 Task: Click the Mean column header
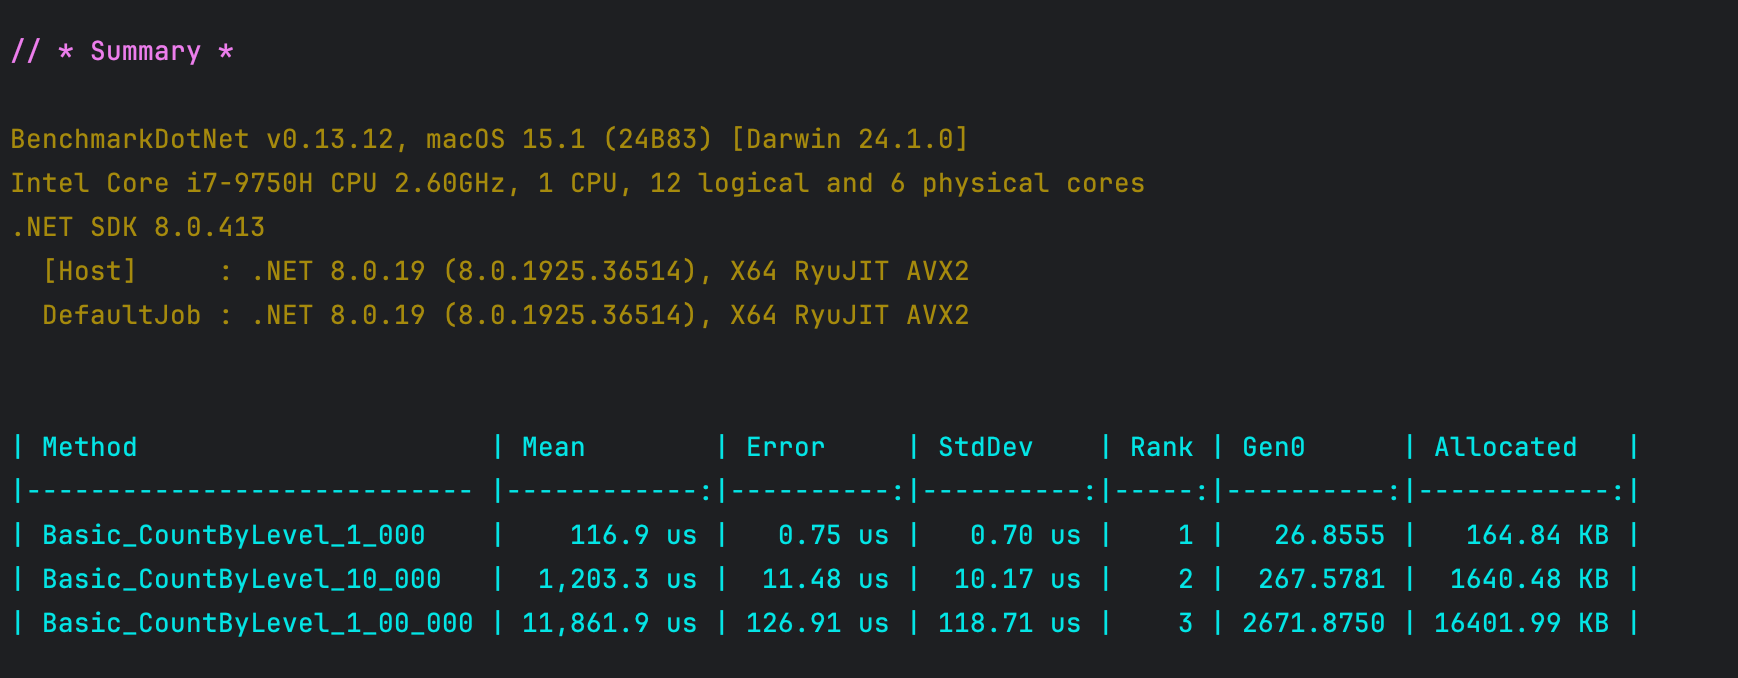tap(553, 447)
